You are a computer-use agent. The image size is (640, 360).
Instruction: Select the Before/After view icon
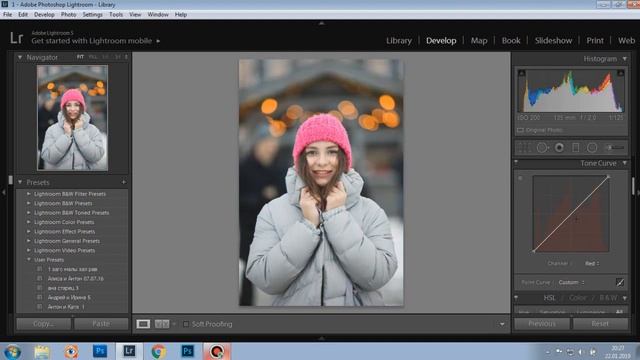[x=162, y=324]
